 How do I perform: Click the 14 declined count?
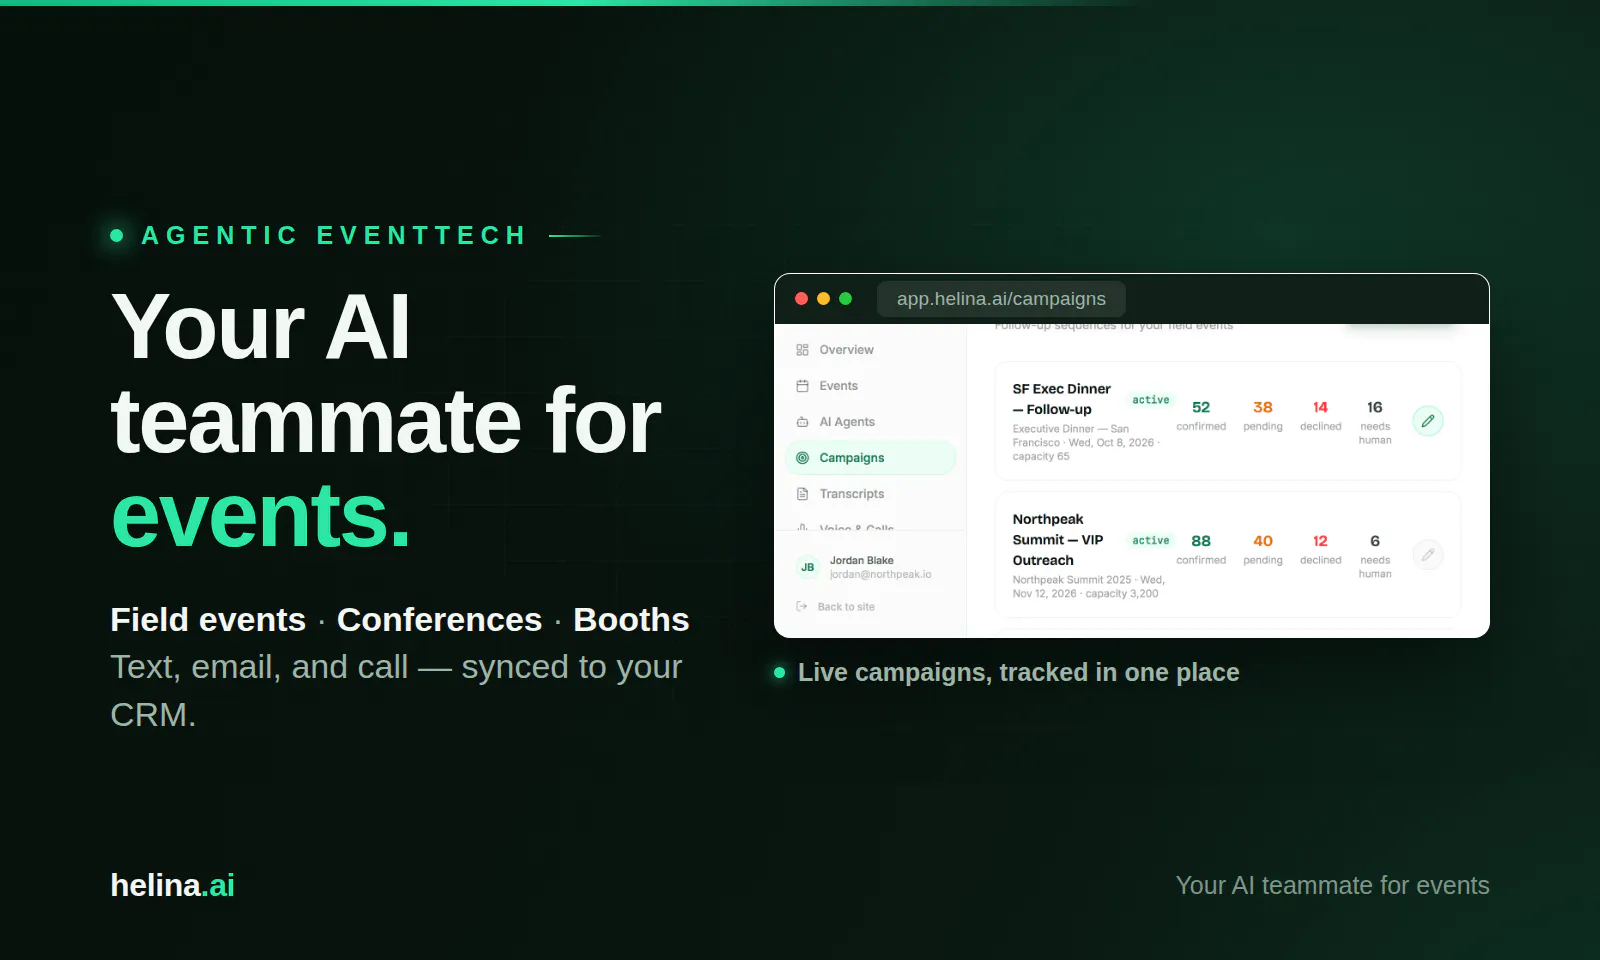pyautogui.click(x=1320, y=416)
